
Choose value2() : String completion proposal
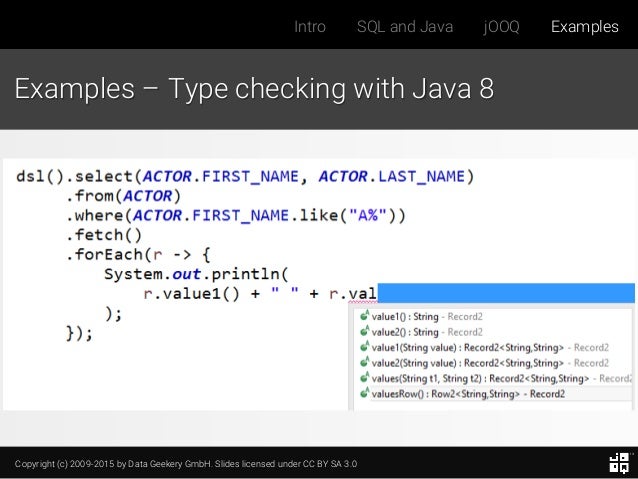pos(493,332)
